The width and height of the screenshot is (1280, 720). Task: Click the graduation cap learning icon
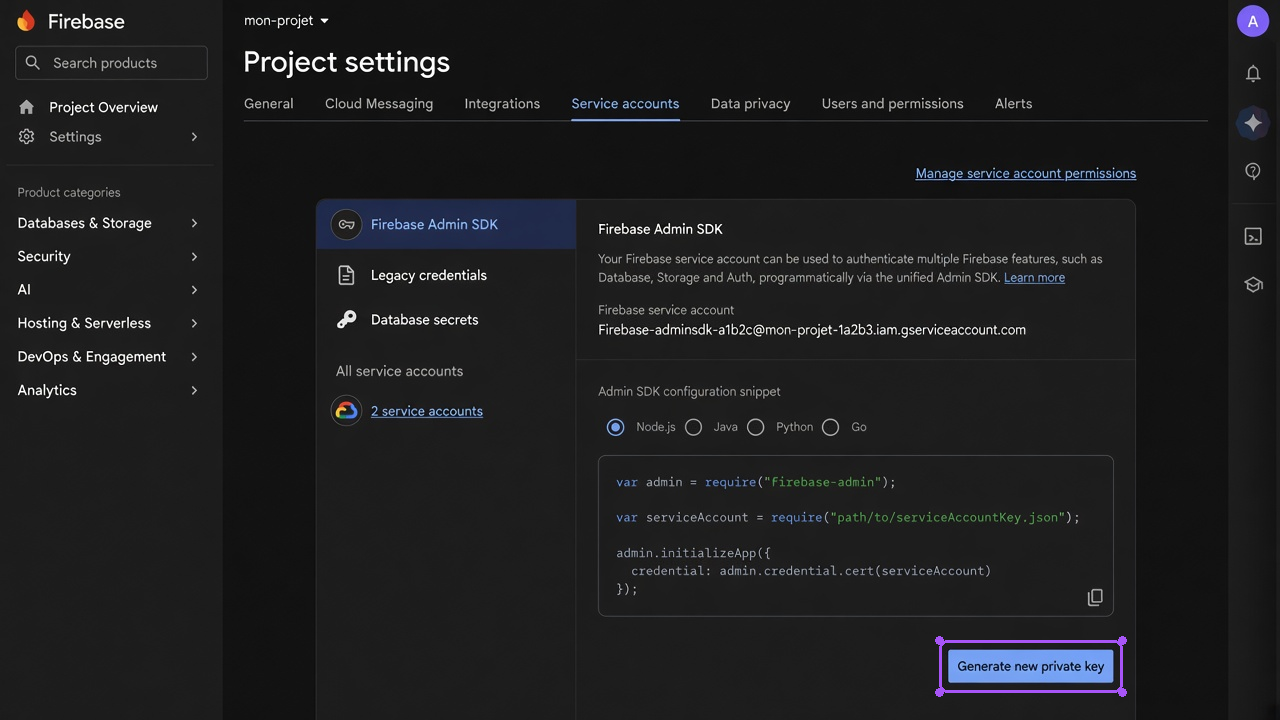click(x=1253, y=285)
